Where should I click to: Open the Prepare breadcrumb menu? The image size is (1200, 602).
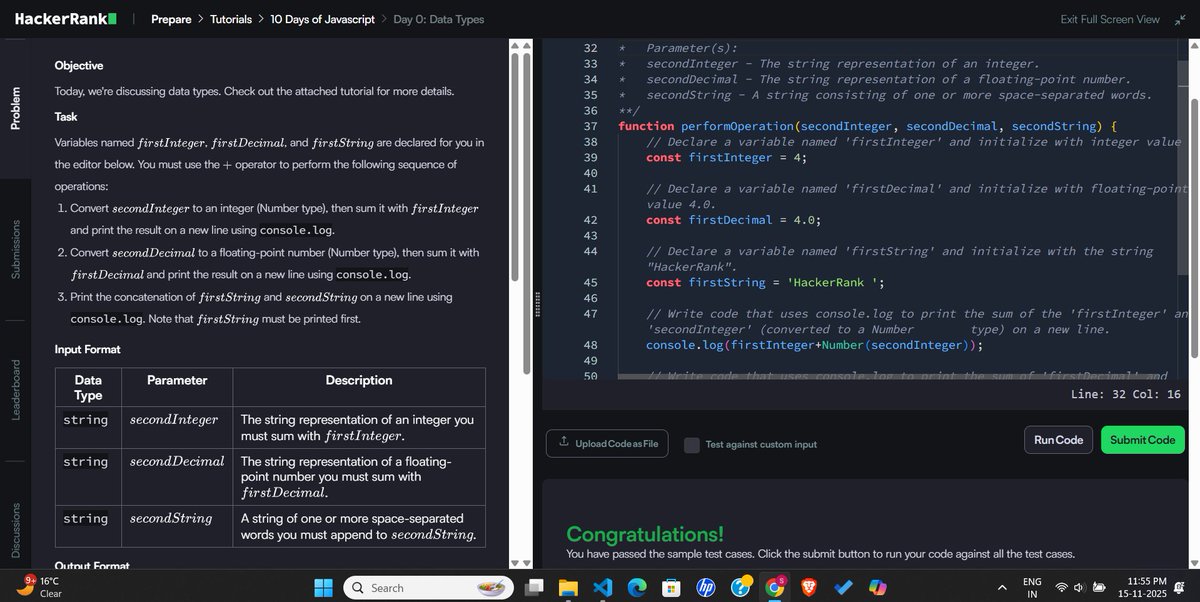click(171, 18)
